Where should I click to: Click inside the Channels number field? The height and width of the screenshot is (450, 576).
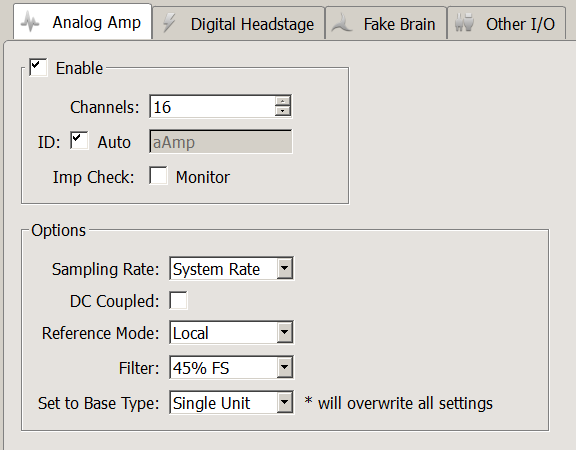(x=212, y=107)
